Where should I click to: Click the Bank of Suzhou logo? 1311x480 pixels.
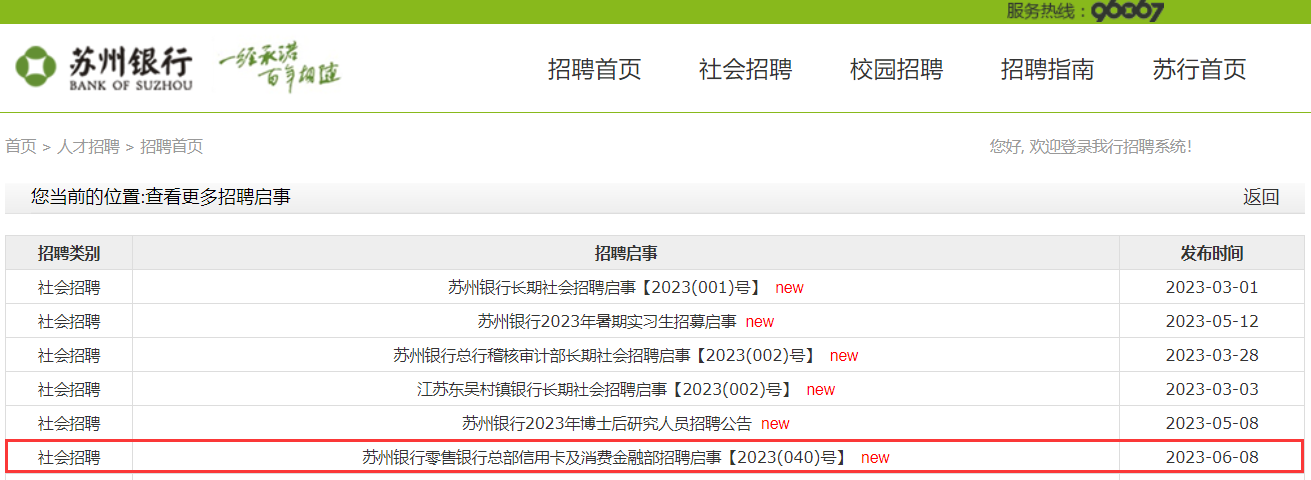(x=104, y=68)
